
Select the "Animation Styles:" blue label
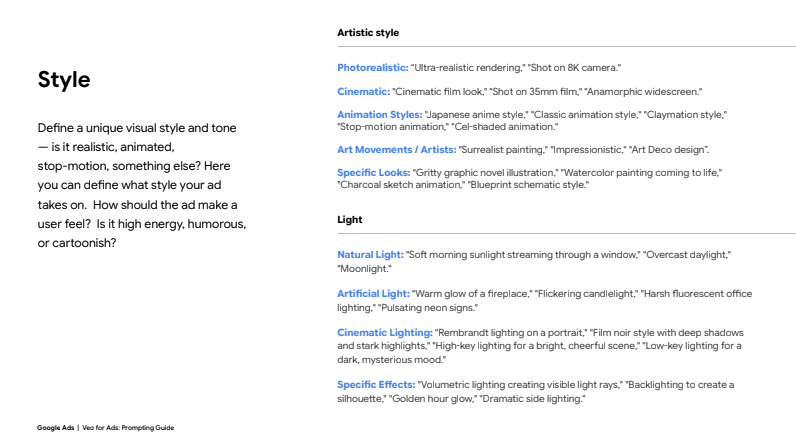(x=379, y=115)
